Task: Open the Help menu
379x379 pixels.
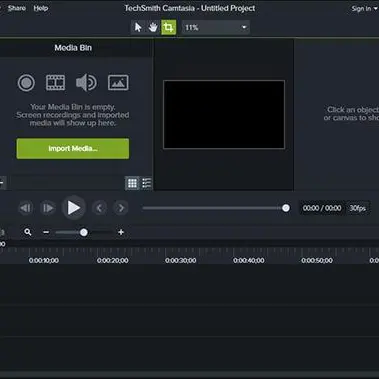Action: [x=41, y=8]
